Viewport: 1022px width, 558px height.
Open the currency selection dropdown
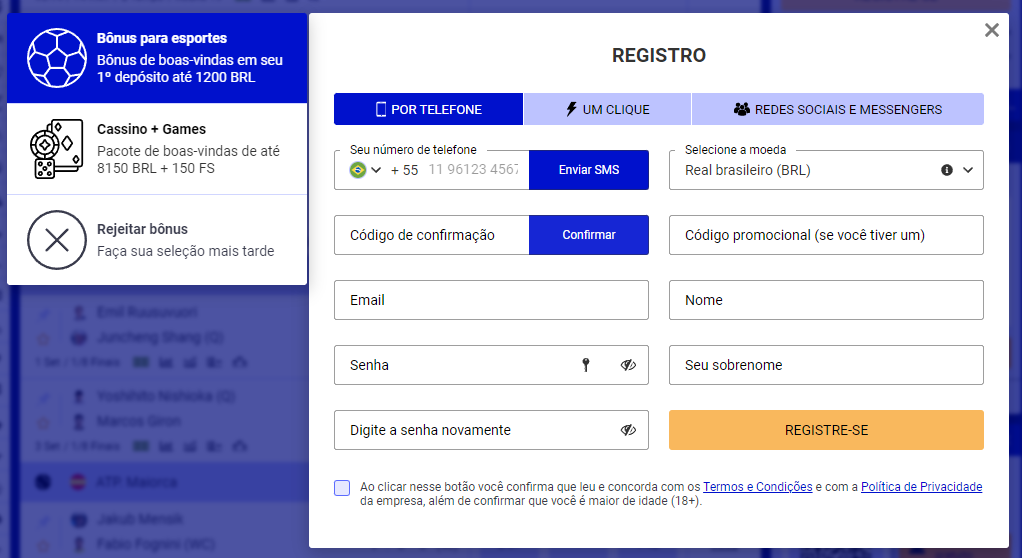click(x=968, y=170)
